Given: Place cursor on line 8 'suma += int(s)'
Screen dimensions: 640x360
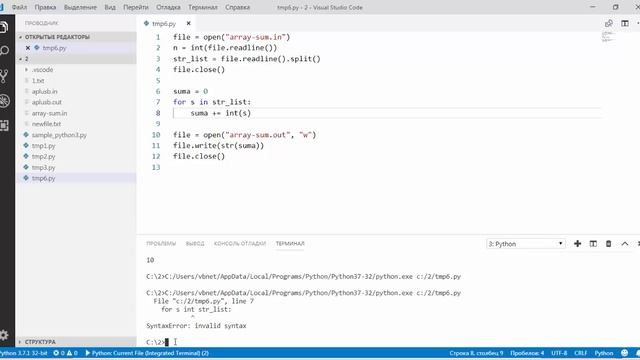Looking at the screenshot, I should coord(220,113).
